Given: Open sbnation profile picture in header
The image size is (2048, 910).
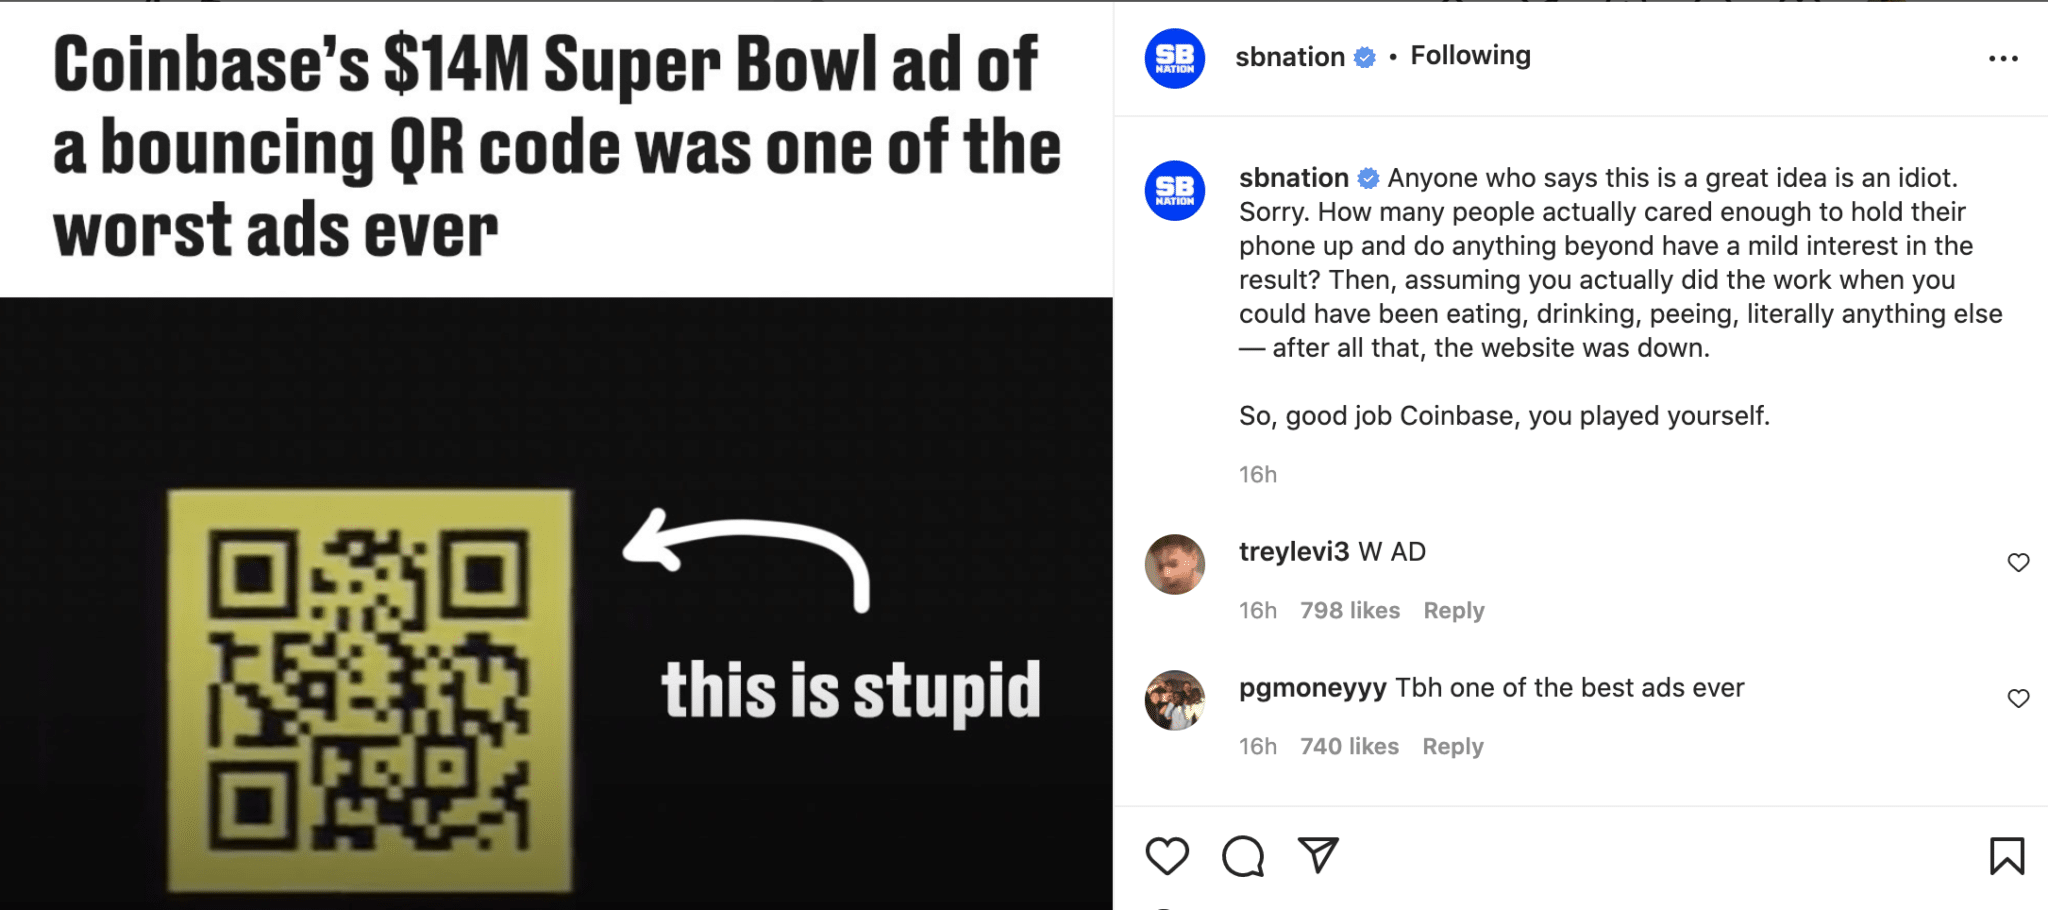Looking at the screenshot, I should point(1174,59).
